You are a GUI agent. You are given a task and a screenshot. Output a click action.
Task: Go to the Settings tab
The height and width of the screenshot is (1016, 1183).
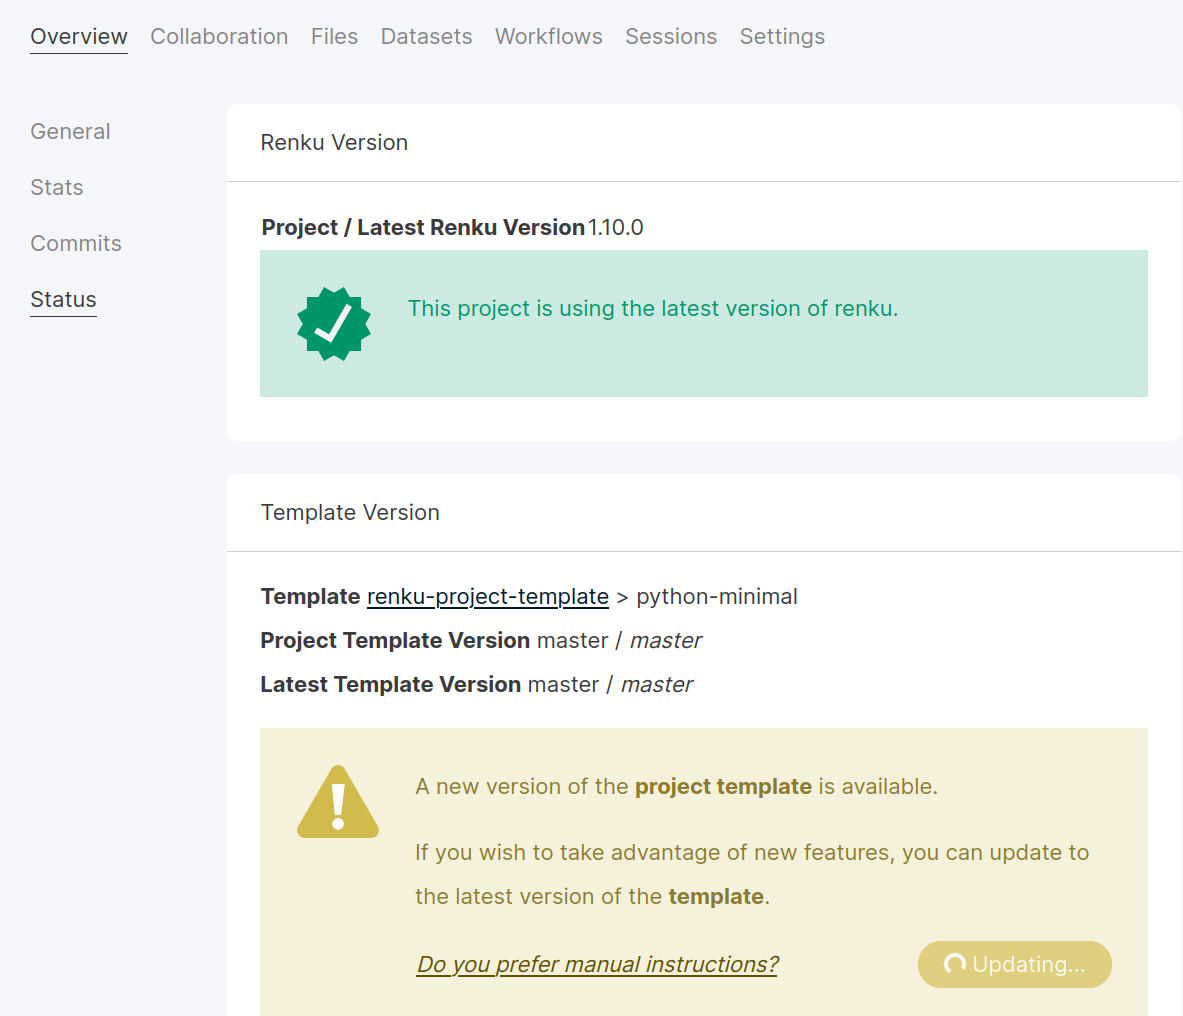(782, 36)
